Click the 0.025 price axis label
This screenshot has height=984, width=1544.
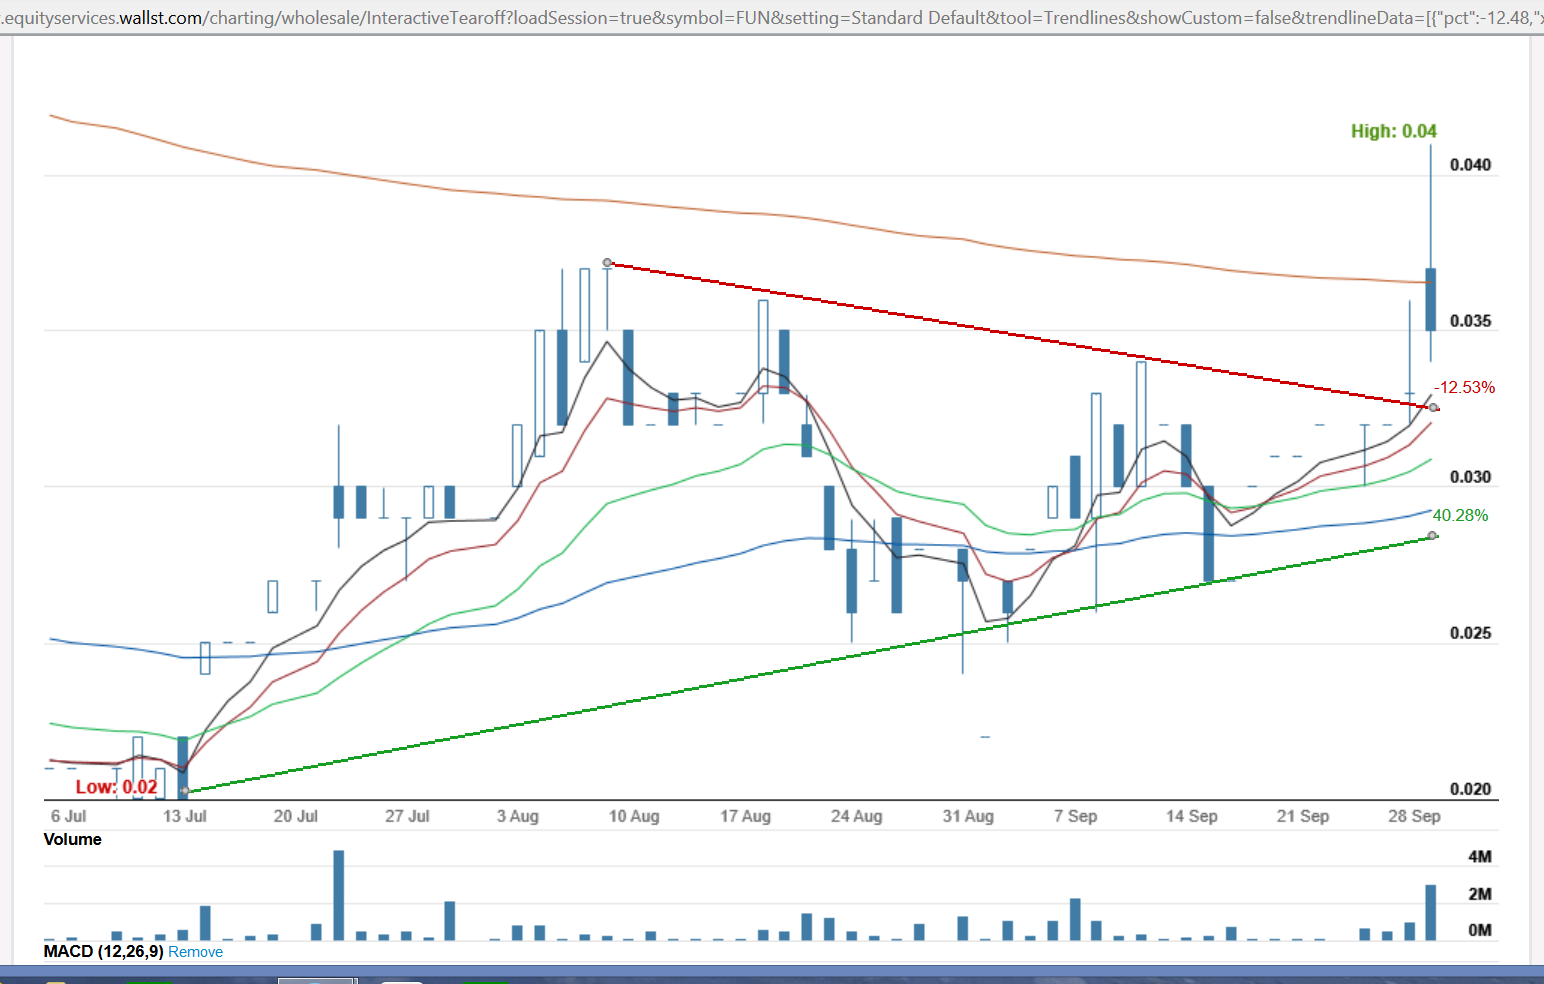click(1470, 633)
